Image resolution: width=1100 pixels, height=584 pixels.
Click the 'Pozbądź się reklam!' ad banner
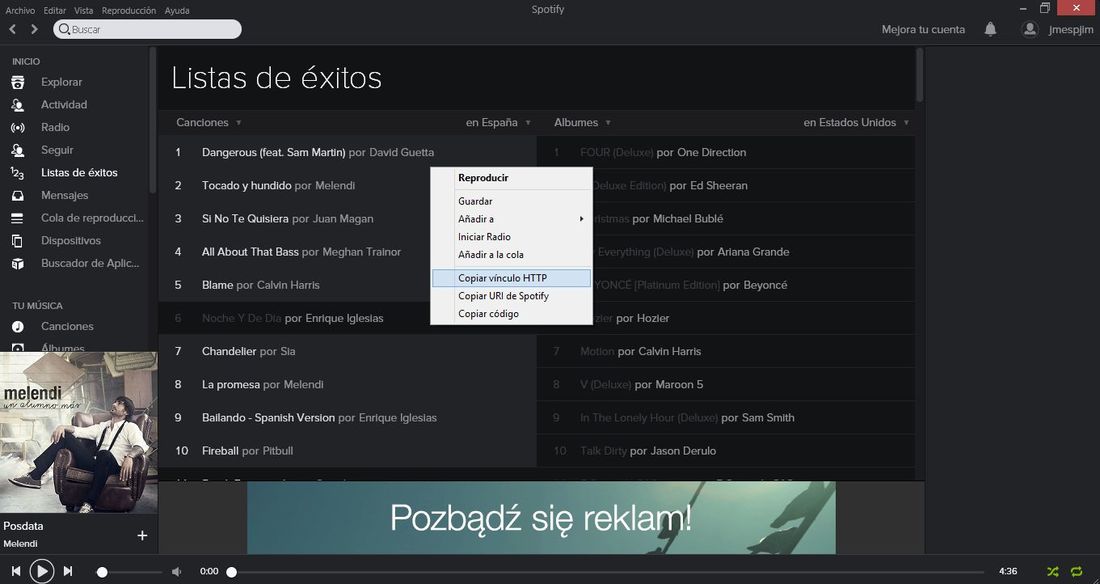[541, 518]
